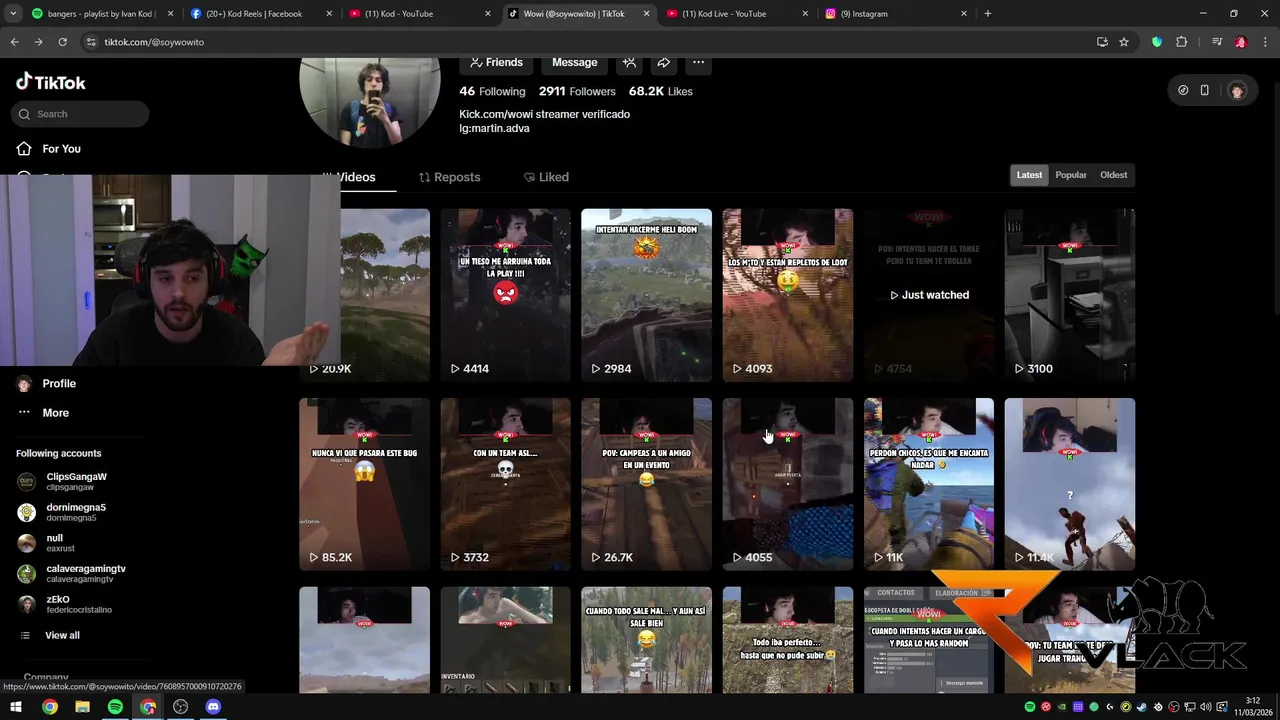
Task: Click the TikTok logo
Action: click(51, 82)
